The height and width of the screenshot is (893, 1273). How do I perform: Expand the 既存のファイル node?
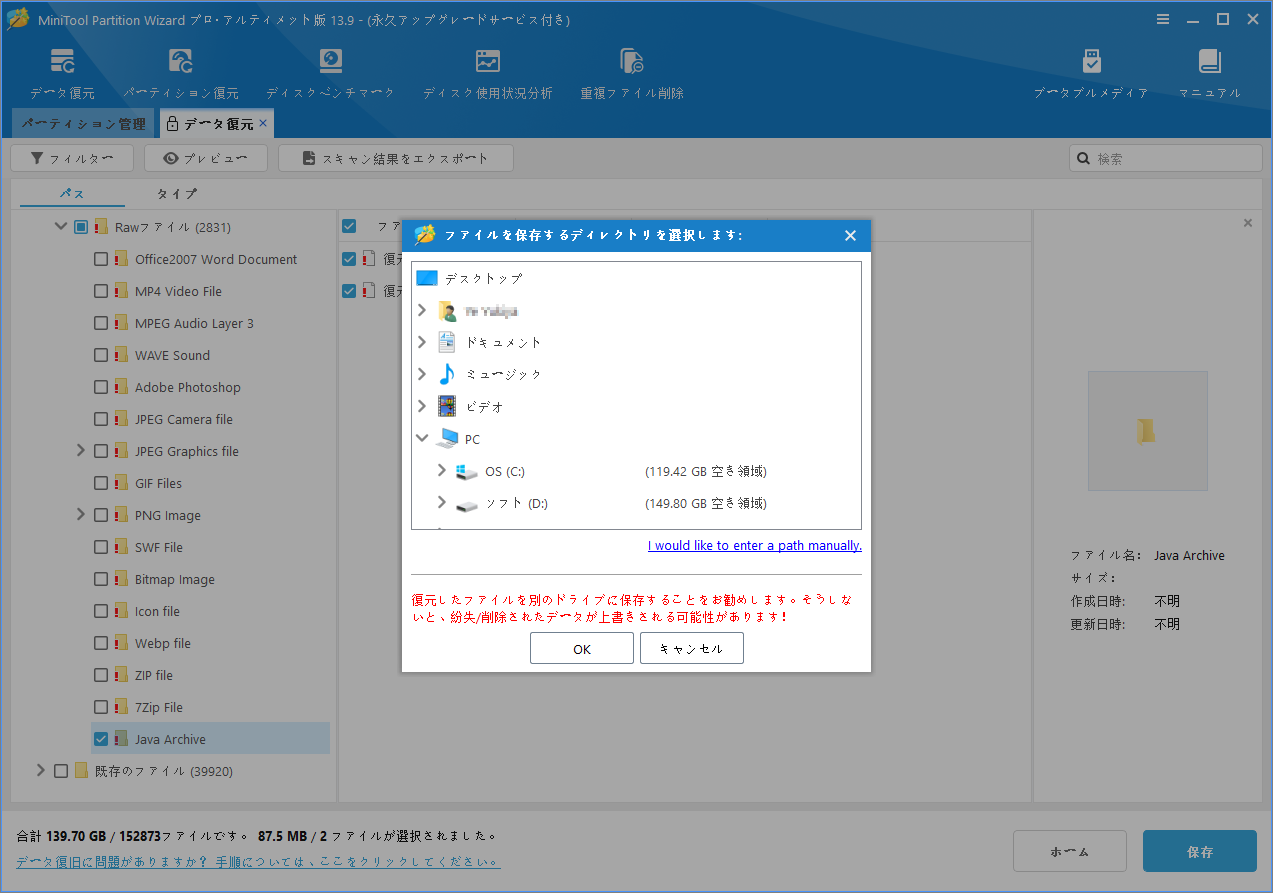(x=41, y=771)
